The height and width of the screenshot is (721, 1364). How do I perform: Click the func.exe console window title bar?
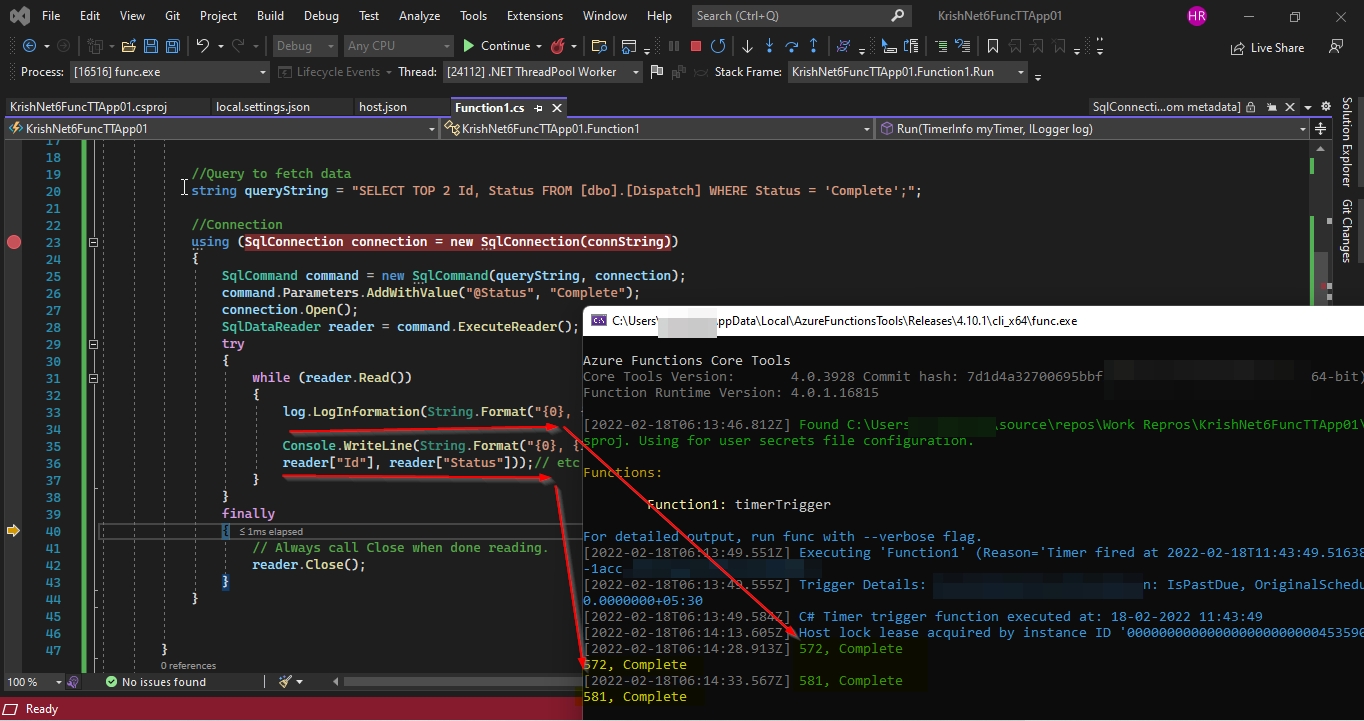(x=973, y=321)
